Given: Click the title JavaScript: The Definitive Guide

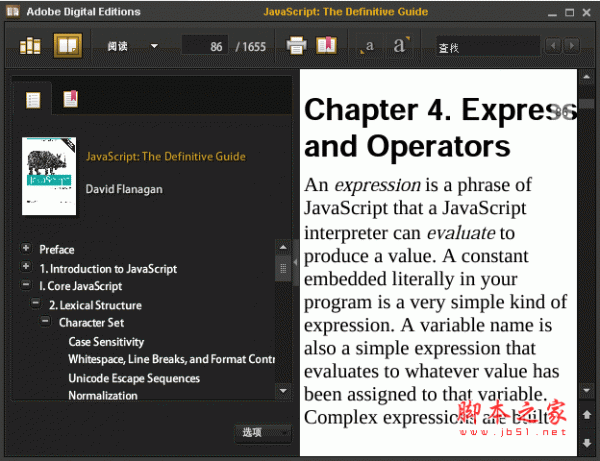Looking at the screenshot, I should (166, 156).
